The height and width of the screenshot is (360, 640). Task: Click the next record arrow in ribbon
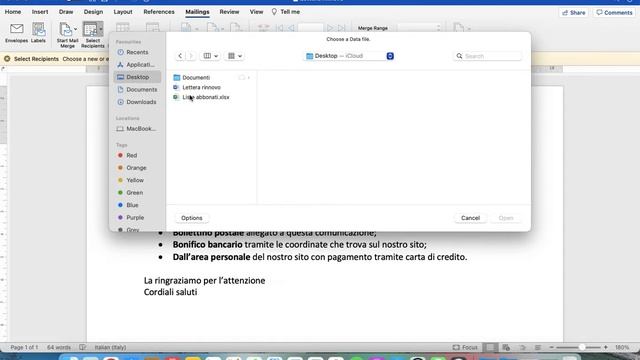point(330,28)
